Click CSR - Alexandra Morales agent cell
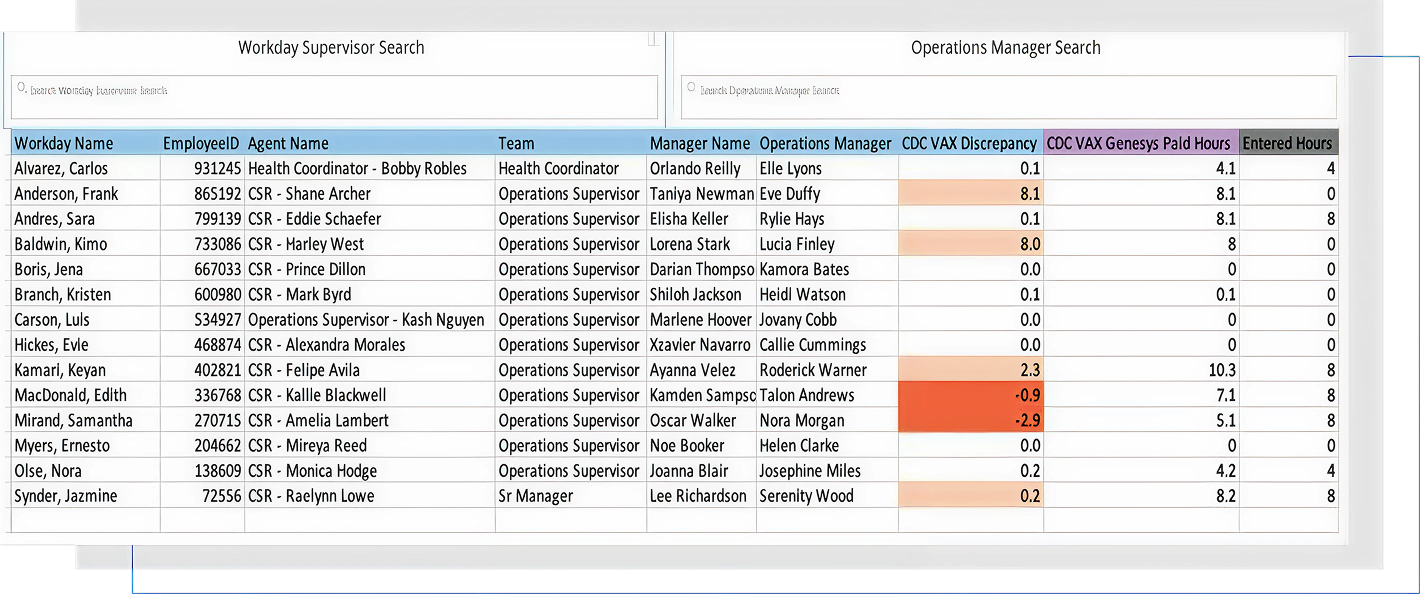Screen dimensions: 1420x594 click(x=370, y=345)
